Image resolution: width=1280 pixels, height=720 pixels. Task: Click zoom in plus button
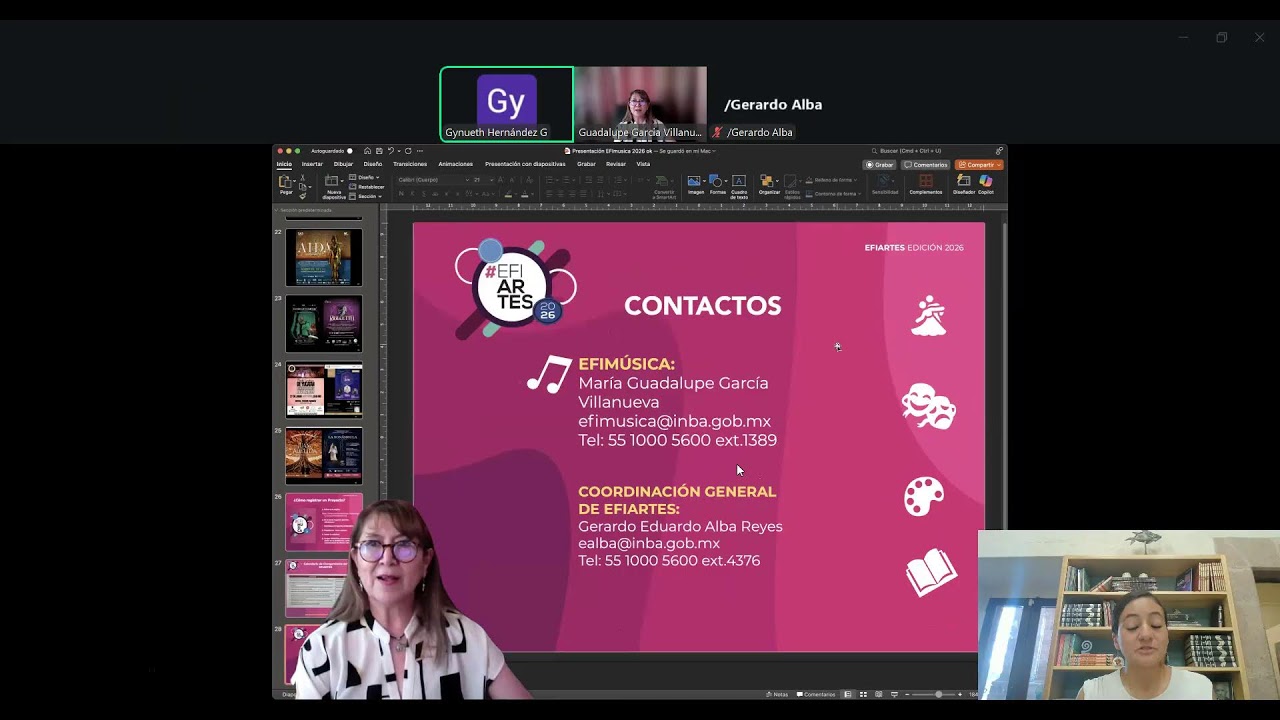pyautogui.click(x=960, y=694)
